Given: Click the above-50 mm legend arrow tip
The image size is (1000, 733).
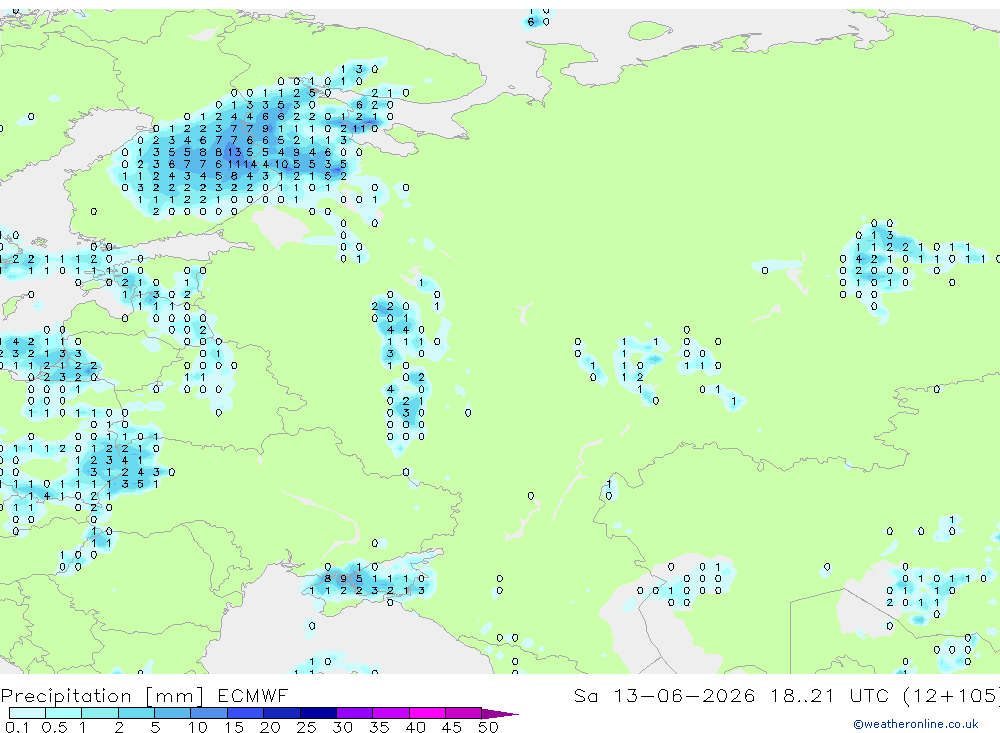Looking at the screenshot, I should tap(500, 714).
